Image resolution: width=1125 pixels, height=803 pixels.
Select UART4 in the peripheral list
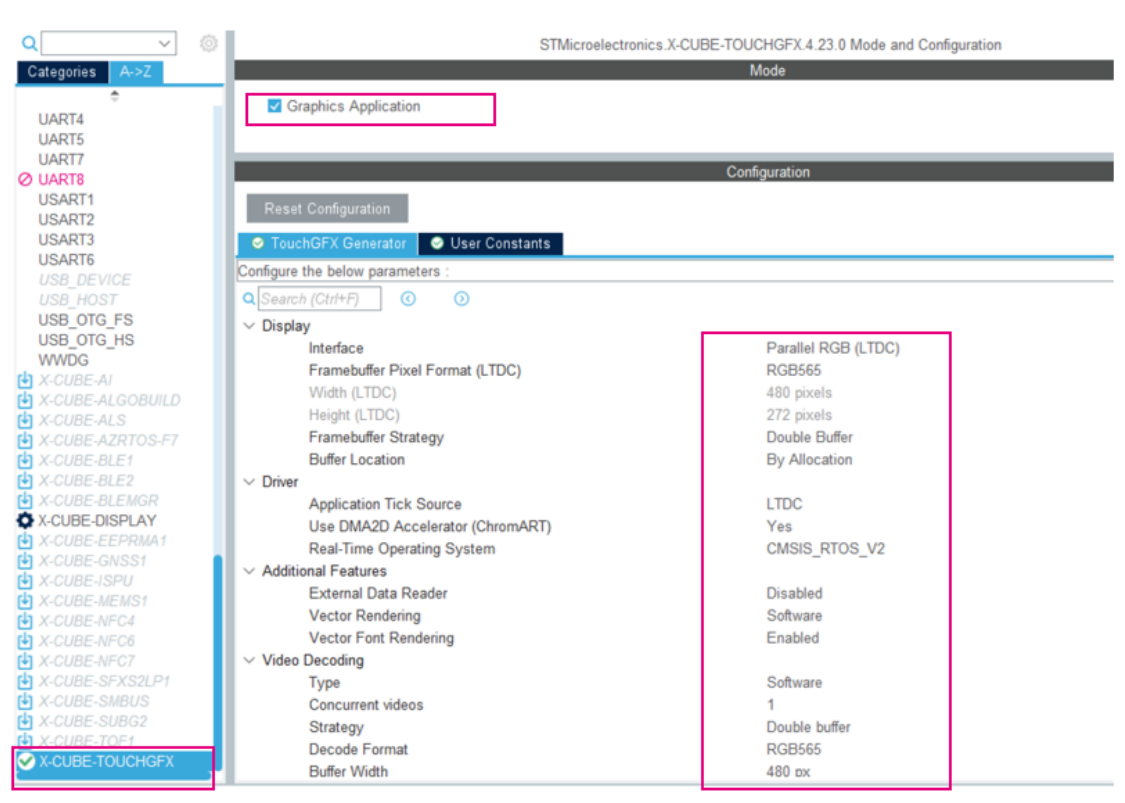(x=61, y=119)
